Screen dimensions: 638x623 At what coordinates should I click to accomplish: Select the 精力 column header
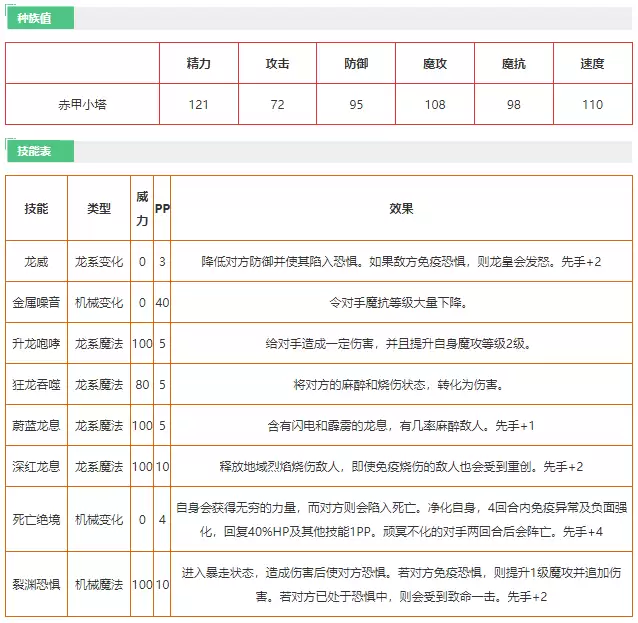[x=198, y=63]
